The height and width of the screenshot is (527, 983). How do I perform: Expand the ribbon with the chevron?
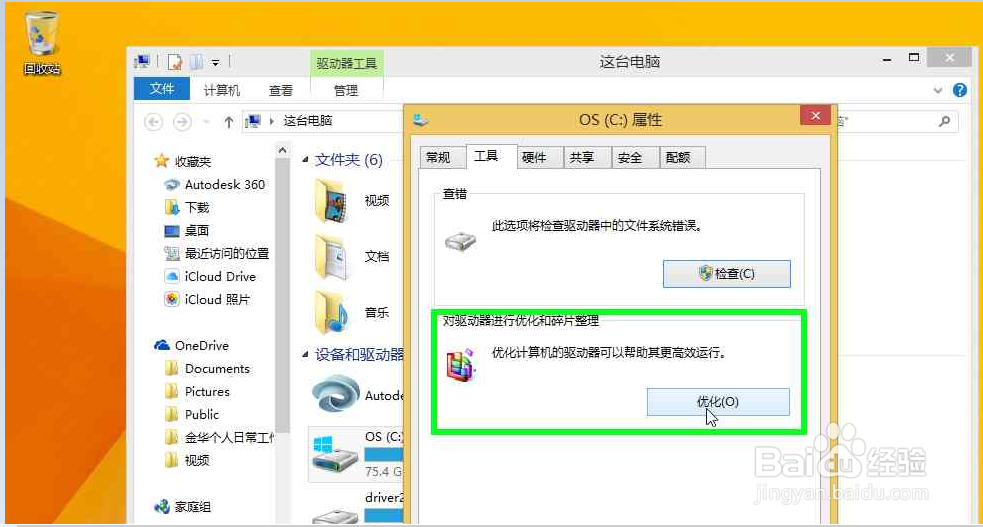tap(938, 90)
